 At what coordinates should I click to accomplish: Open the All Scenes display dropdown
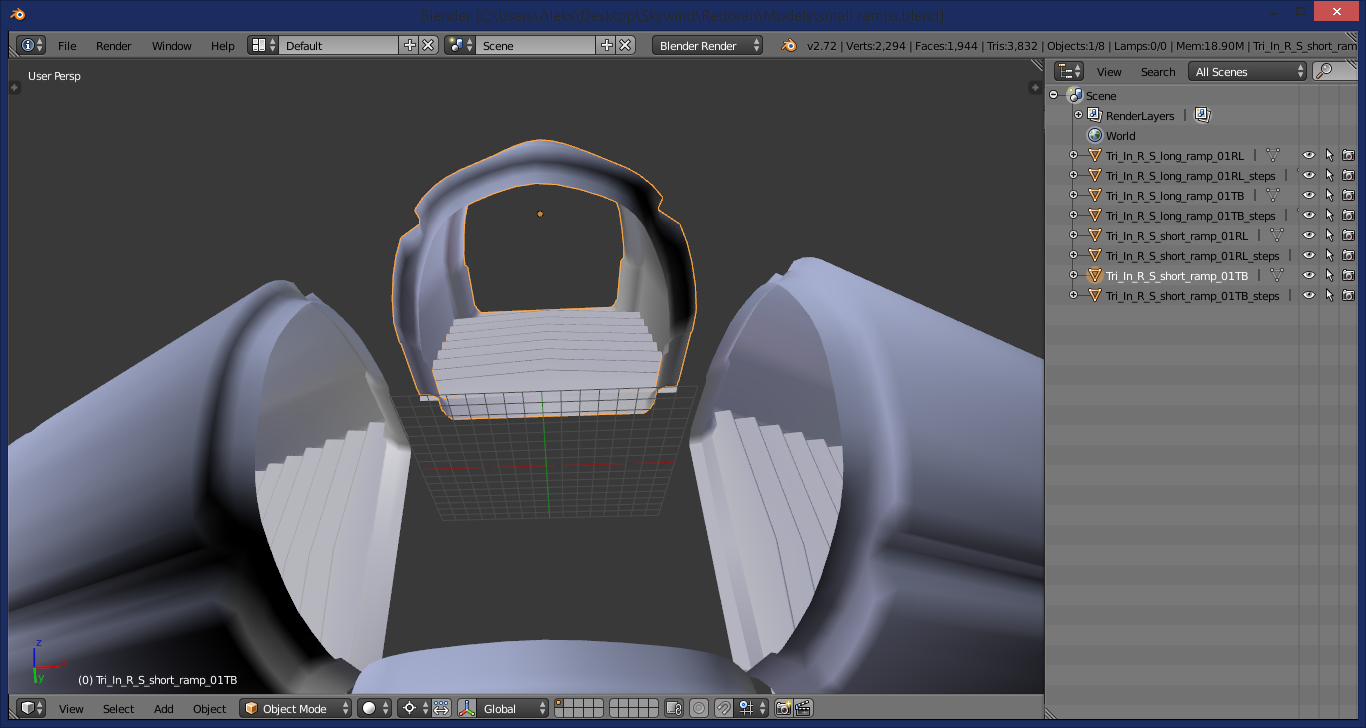(x=1247, y=71)
